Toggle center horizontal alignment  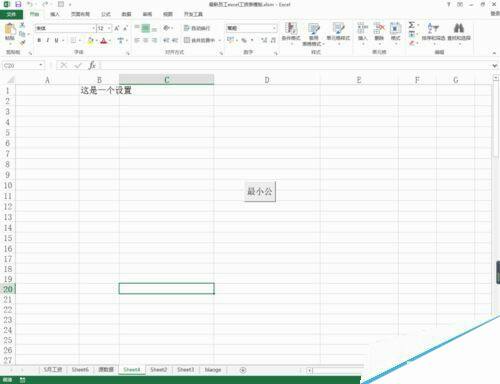(146, 40)
